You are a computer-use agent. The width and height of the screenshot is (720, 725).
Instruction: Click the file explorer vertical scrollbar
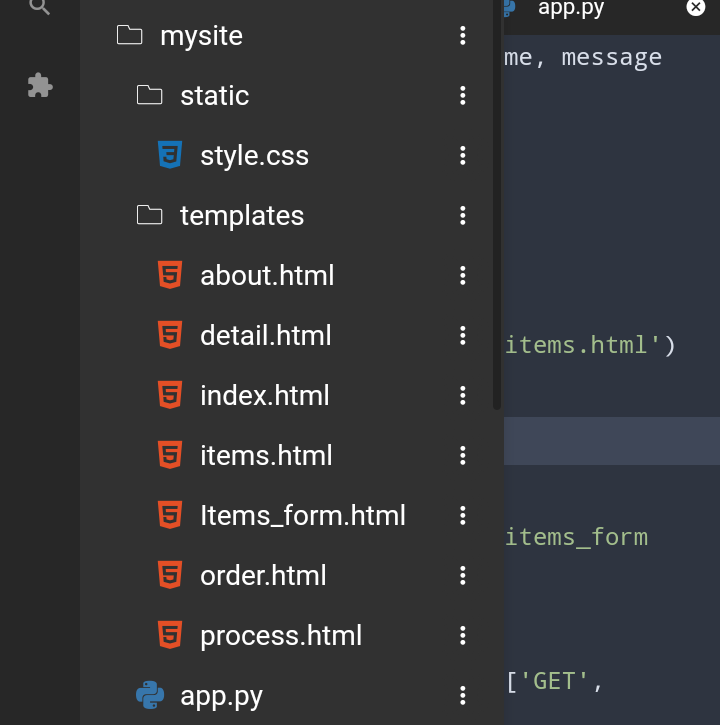click(x=497, y=203)
